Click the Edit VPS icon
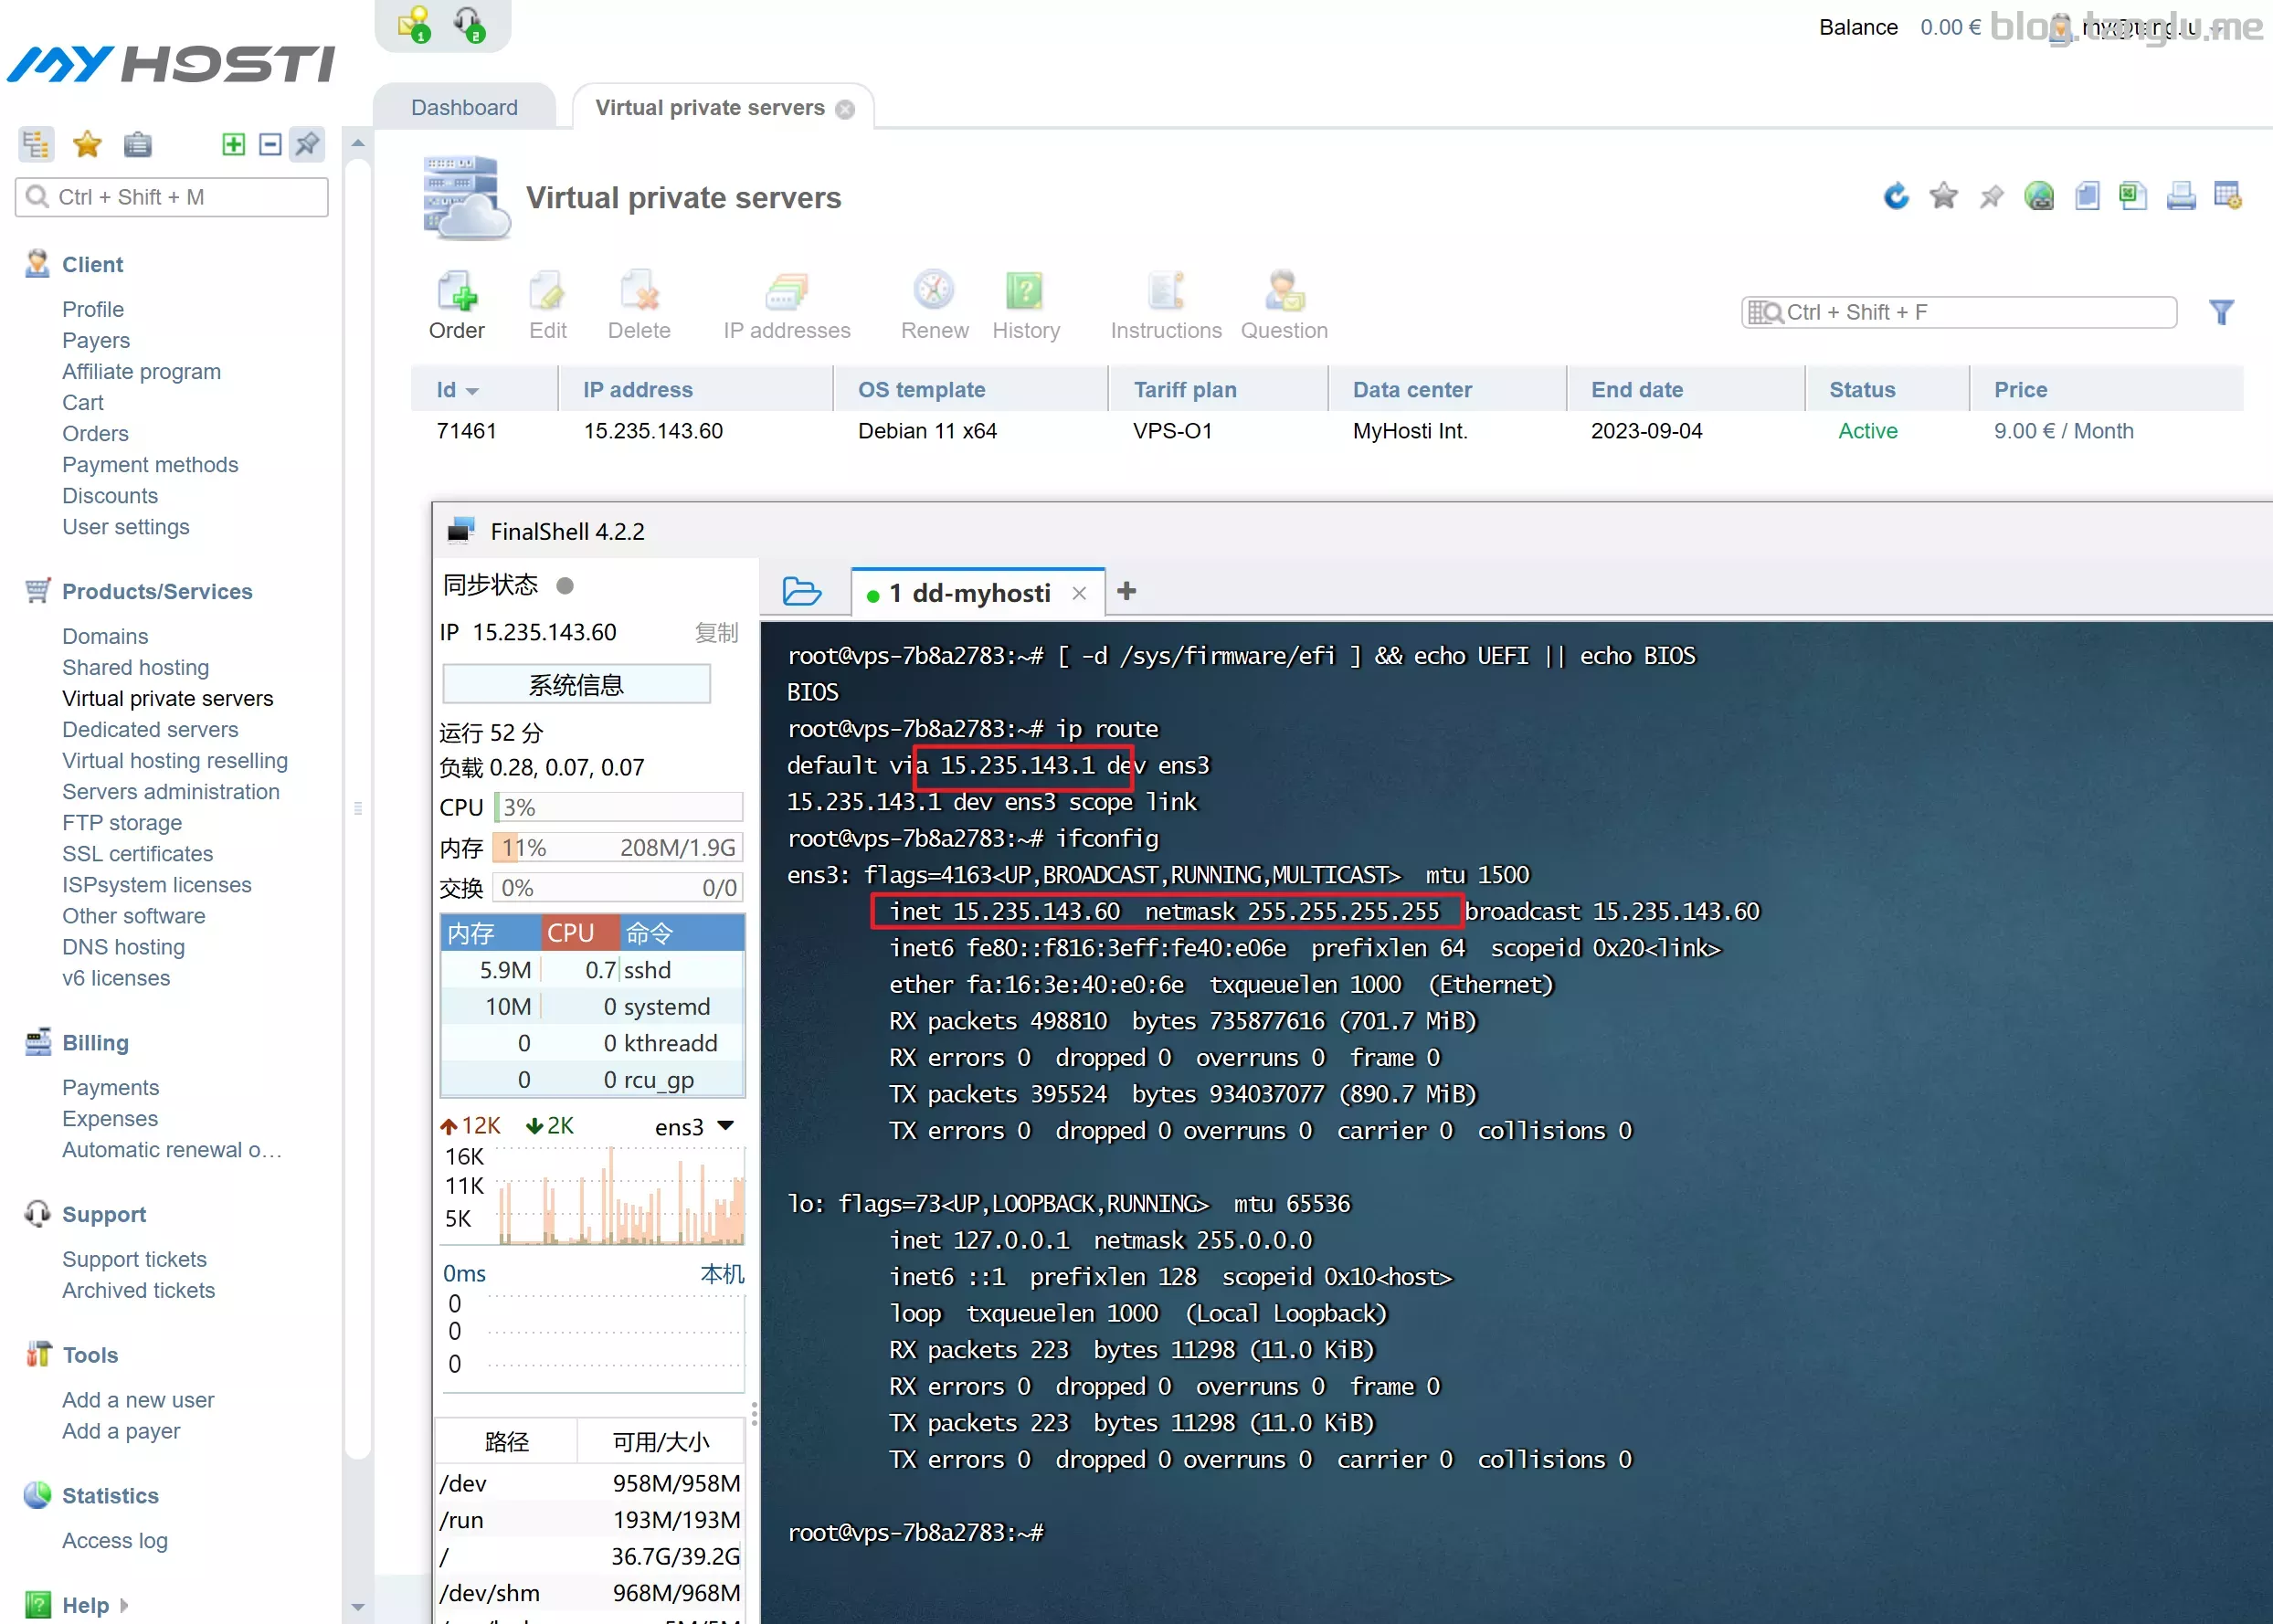 coord(546,302)
